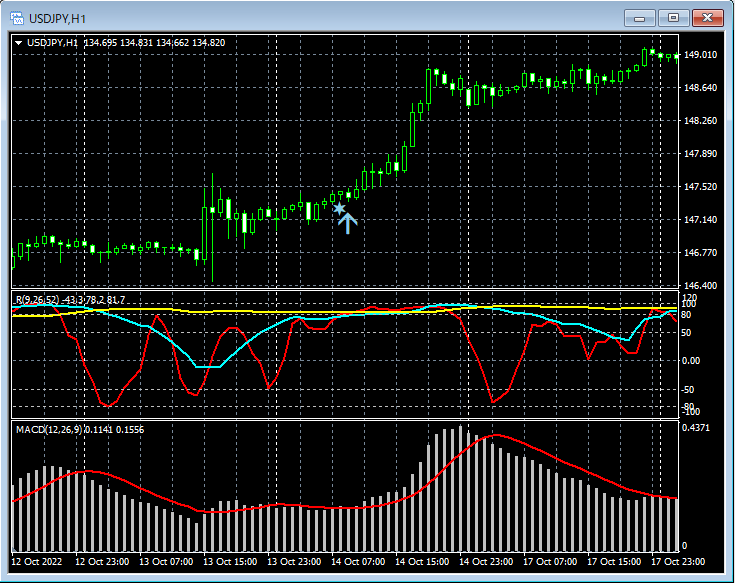The height and width of the screenshot is (583, 736).
Task: Click the 14 Oct 15:00 time label
Action: (x=420, y=562)
